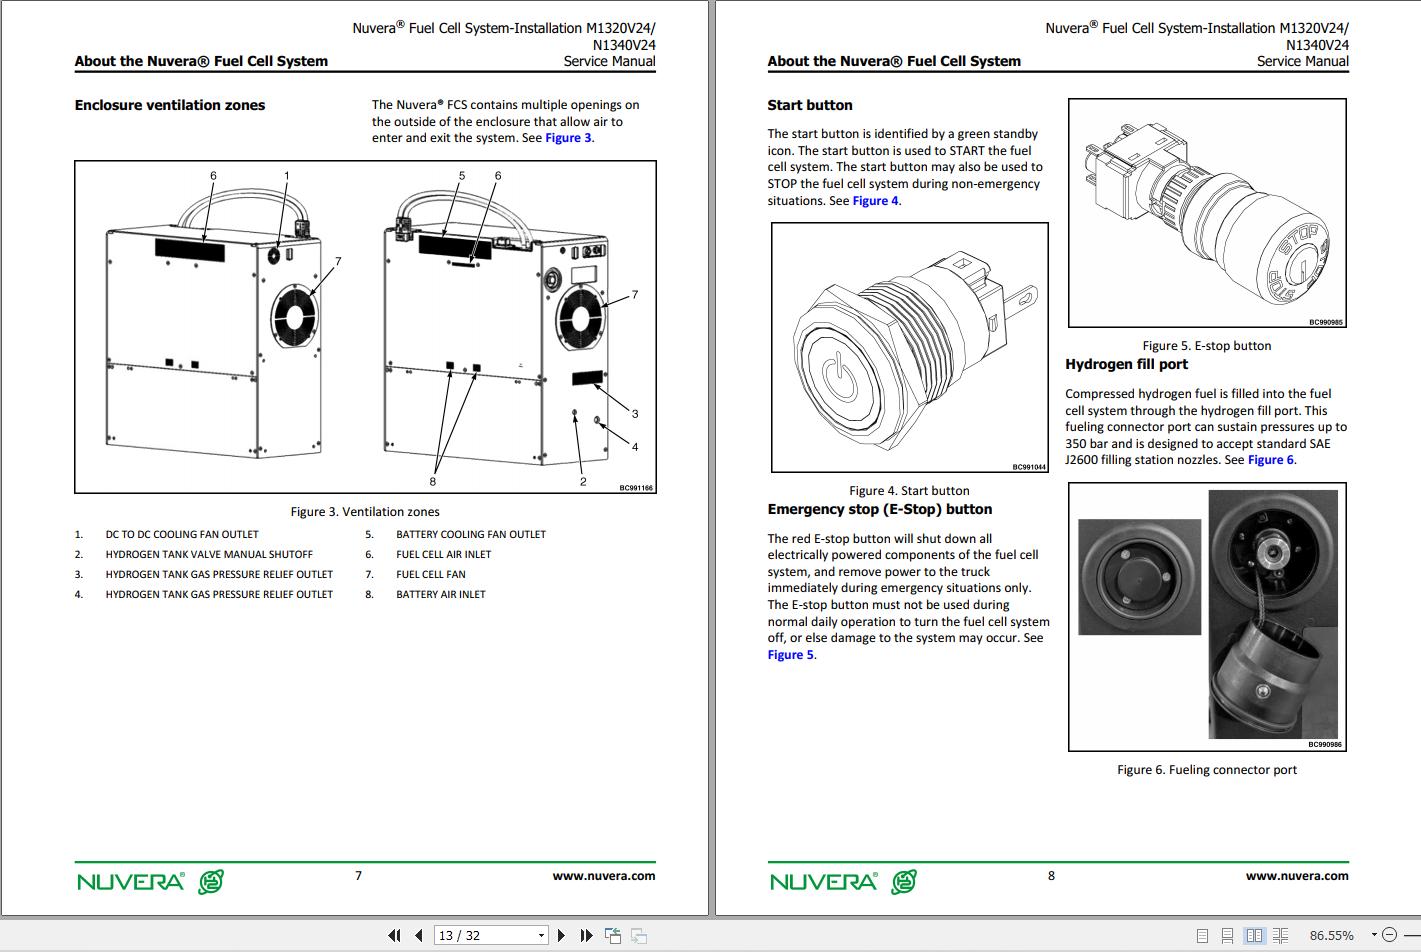Screen dimensions: 1421x952
Task: Enable continuous scrolling view
Action: point(1227,936)
